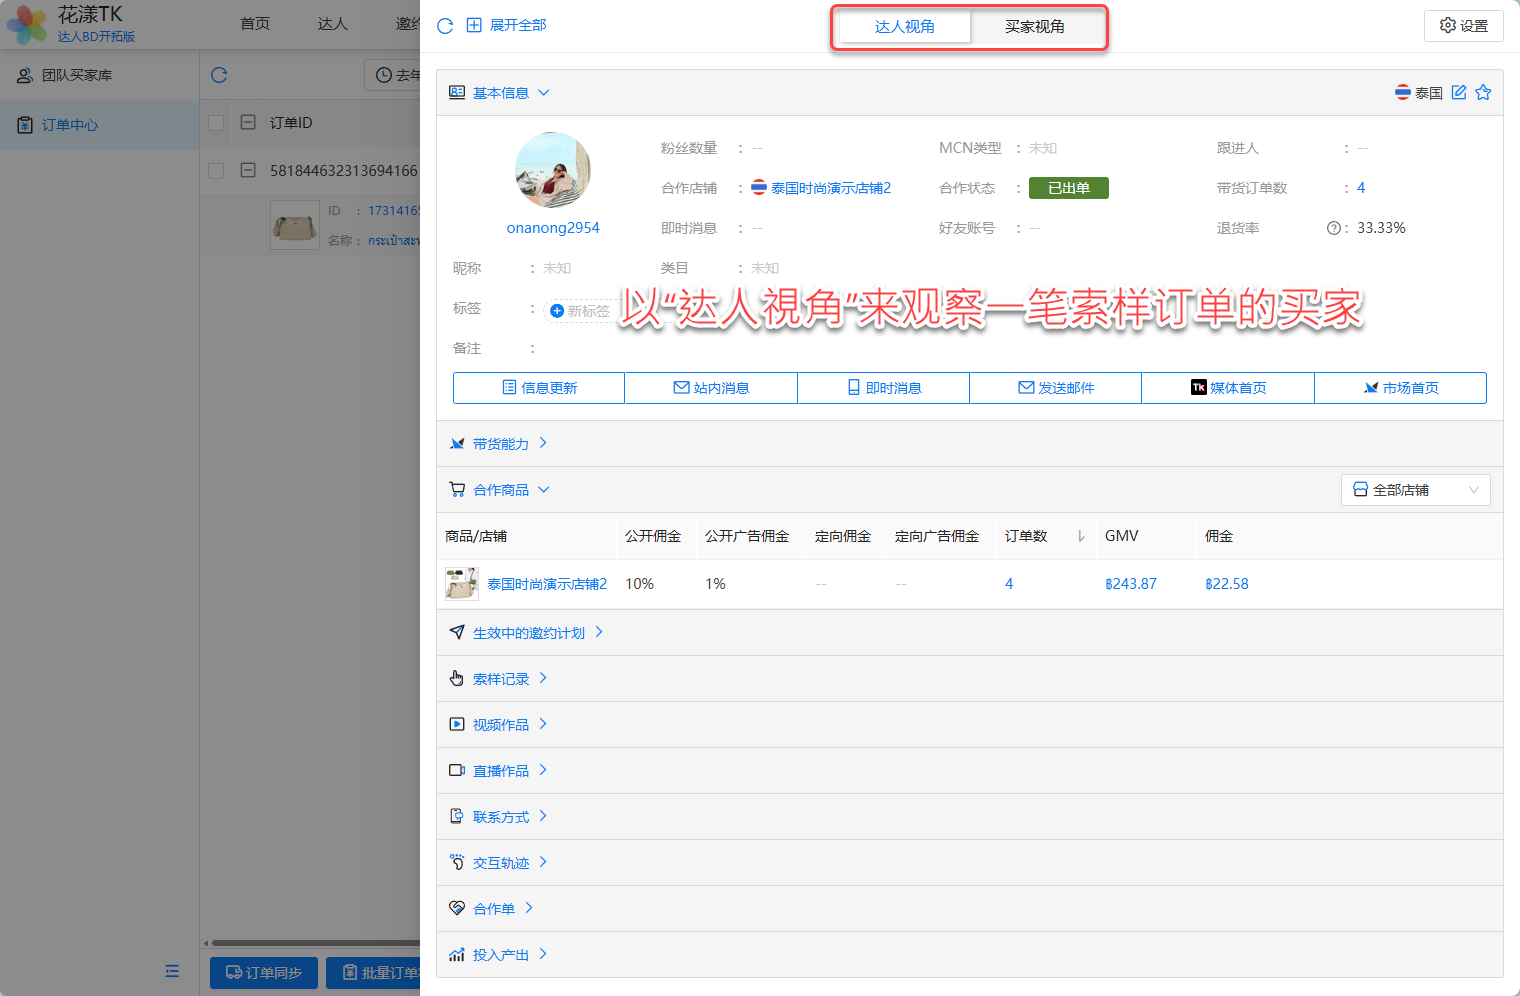Toggle the select-all checkbox beside 订单ID

click(x=216, y=123)
